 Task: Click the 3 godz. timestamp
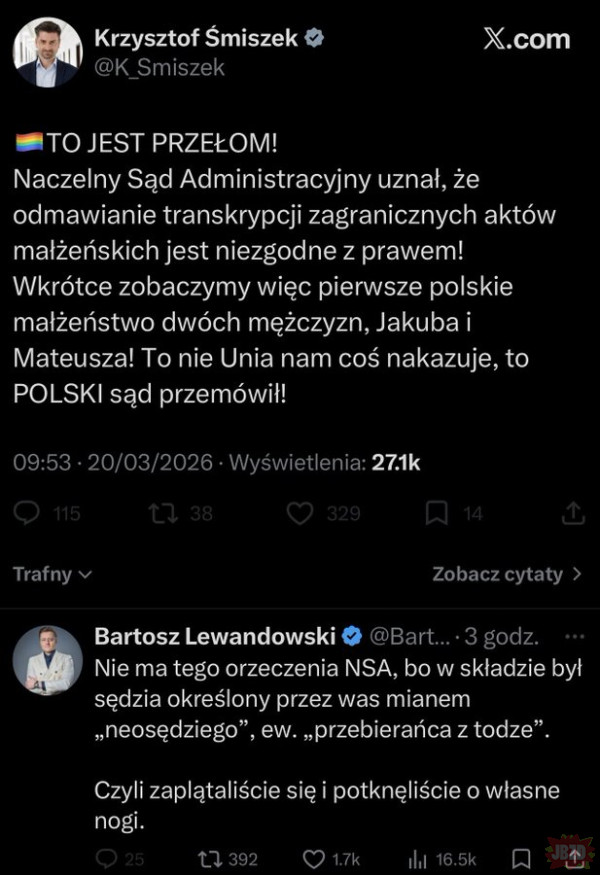[x=511, y=636]
